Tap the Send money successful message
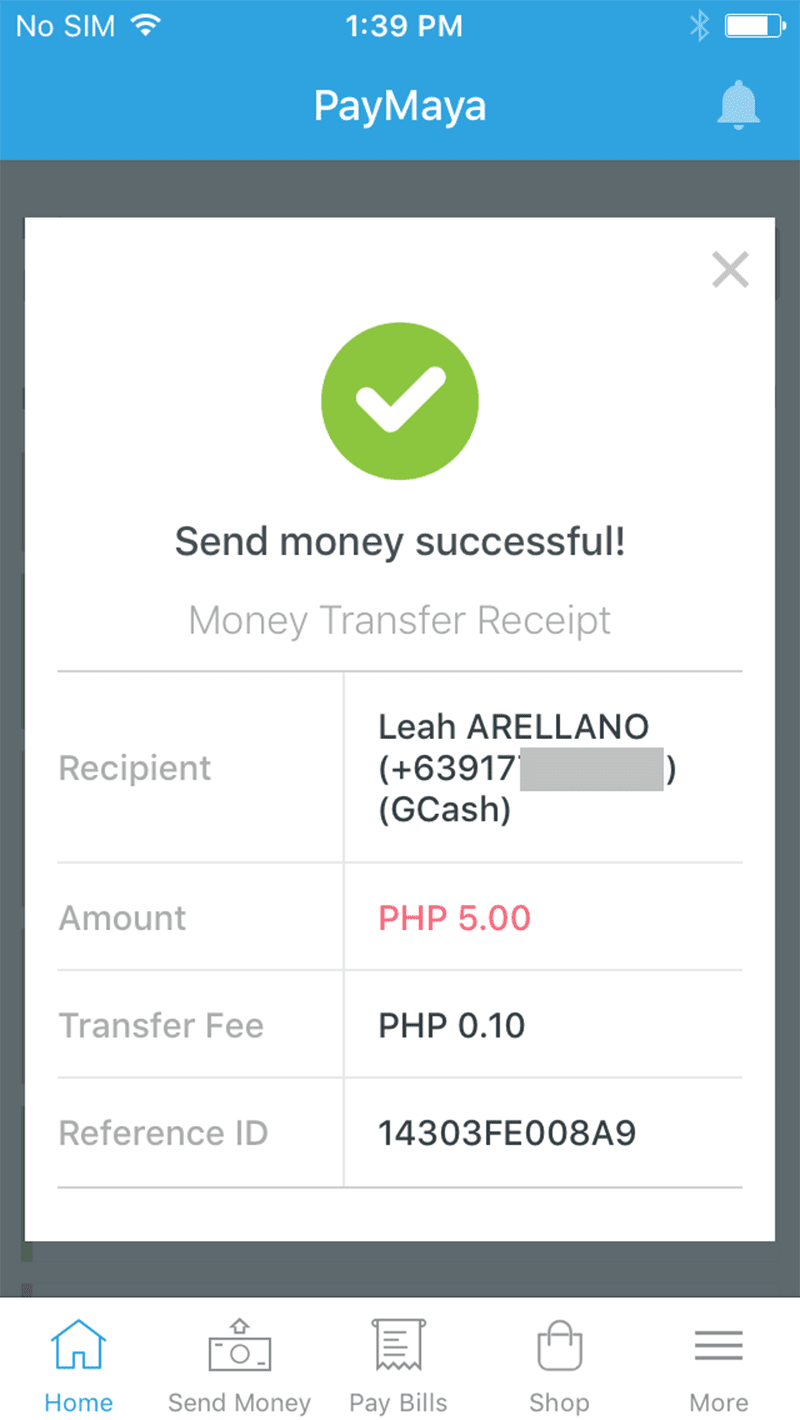This screenshot has height=1420, width=800. tap(400, 542)
